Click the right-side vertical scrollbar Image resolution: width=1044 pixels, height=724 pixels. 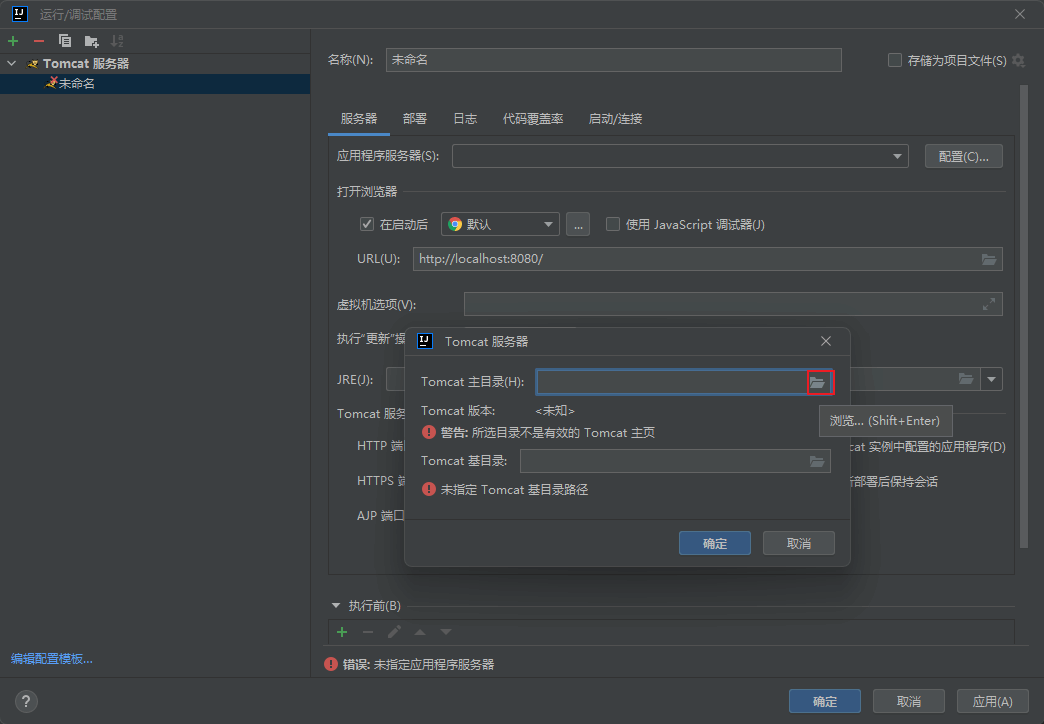pos(1023,316)
